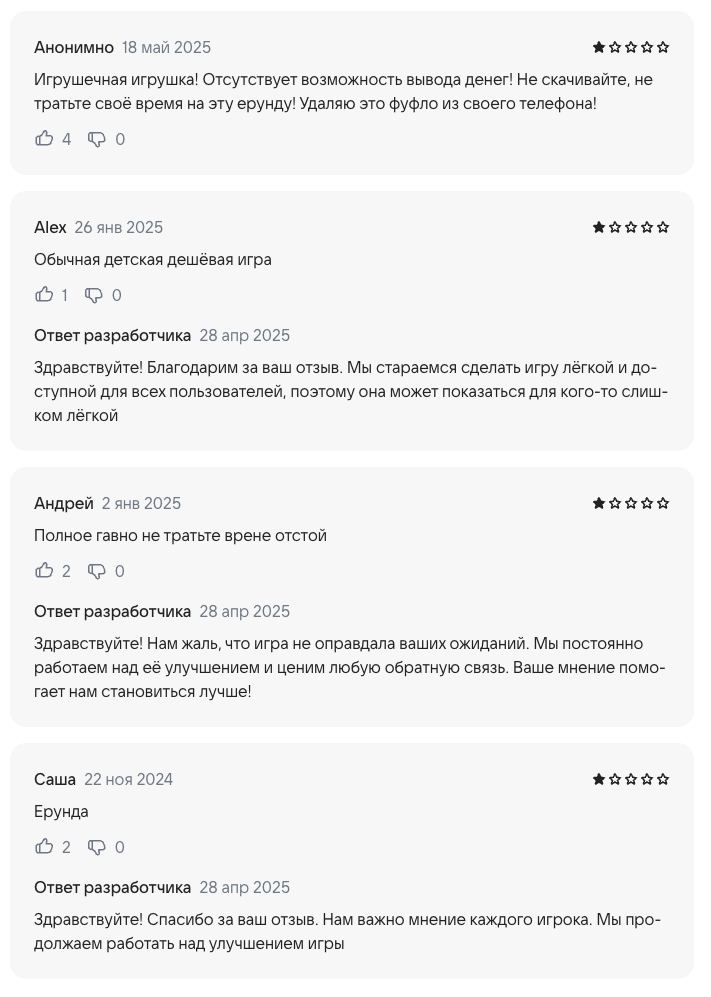Open the author name Саша
Screen dimensions: 711x997
click(x=55, y=779)
